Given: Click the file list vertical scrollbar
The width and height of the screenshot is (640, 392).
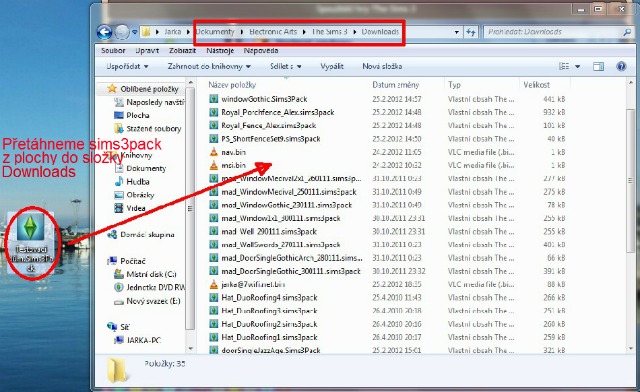Looking at the screenshot, I should (x=631, y=180).
